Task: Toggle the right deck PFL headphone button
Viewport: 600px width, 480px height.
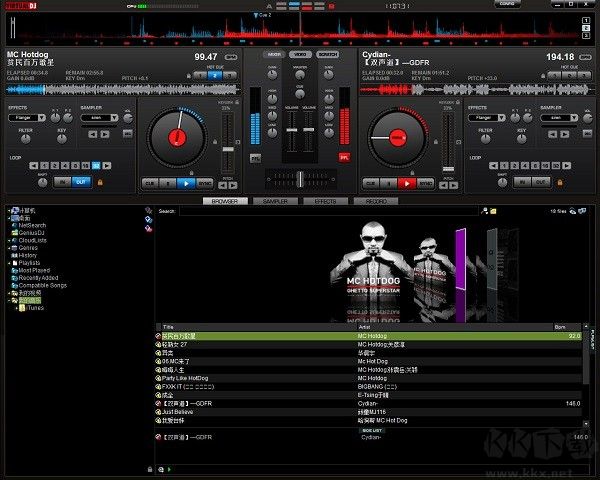Action: [344, 157]
